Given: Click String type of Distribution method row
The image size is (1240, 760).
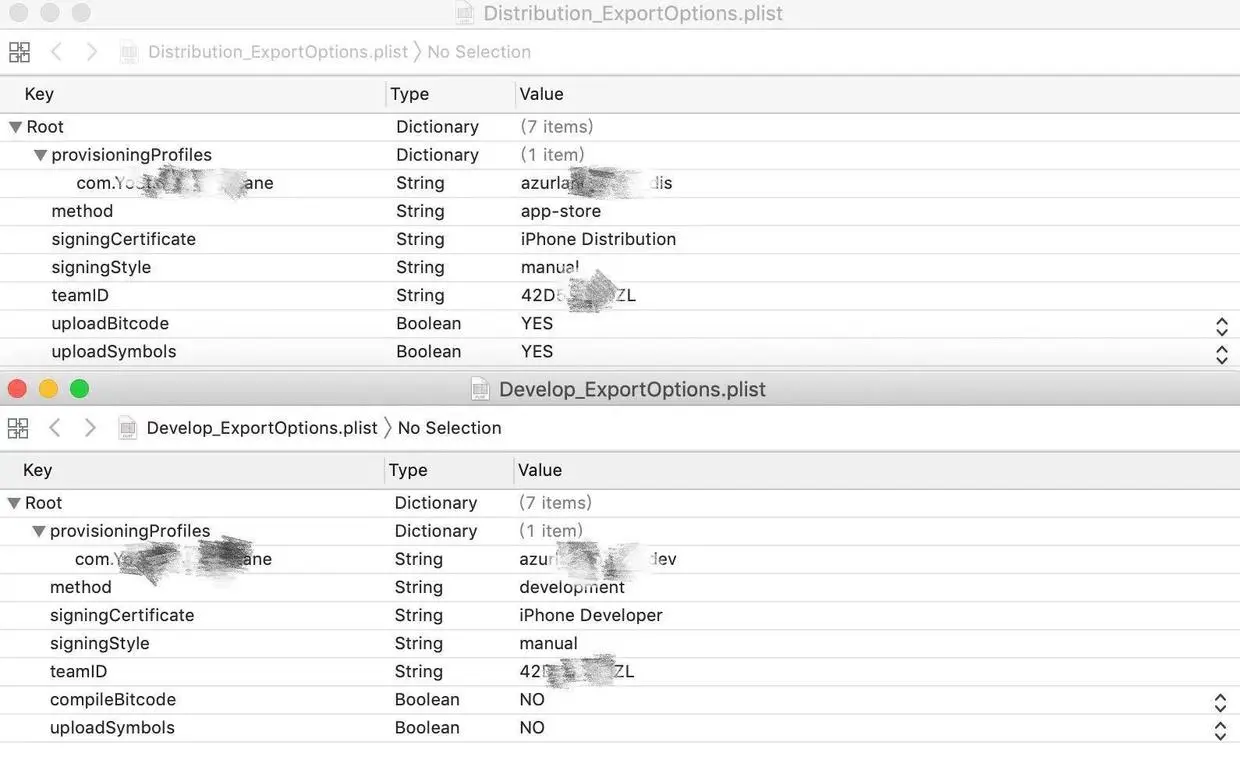Looking at the screenshot, I should [420, 211].
